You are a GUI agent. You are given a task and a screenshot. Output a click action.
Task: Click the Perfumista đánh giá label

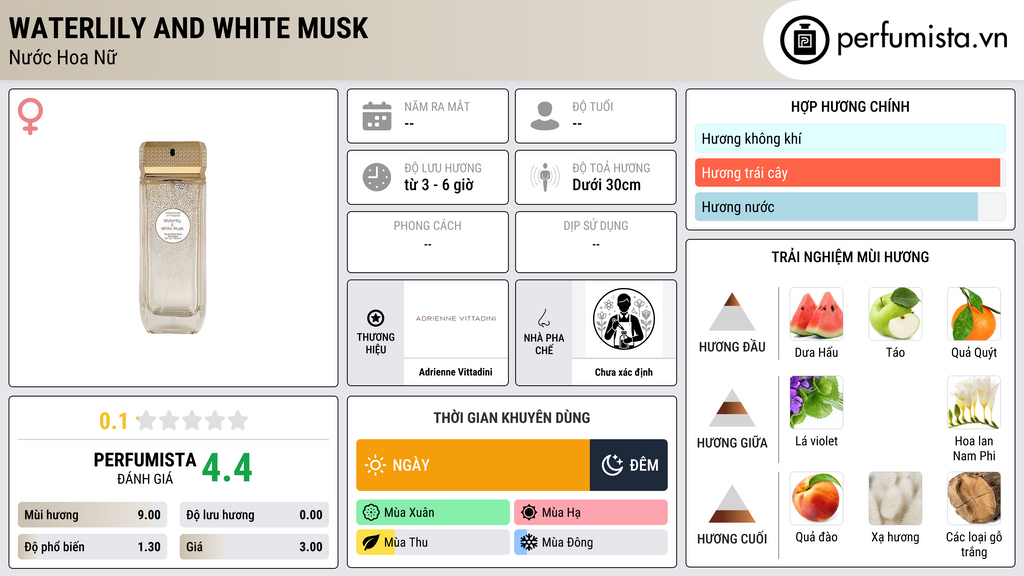(145, 468)
